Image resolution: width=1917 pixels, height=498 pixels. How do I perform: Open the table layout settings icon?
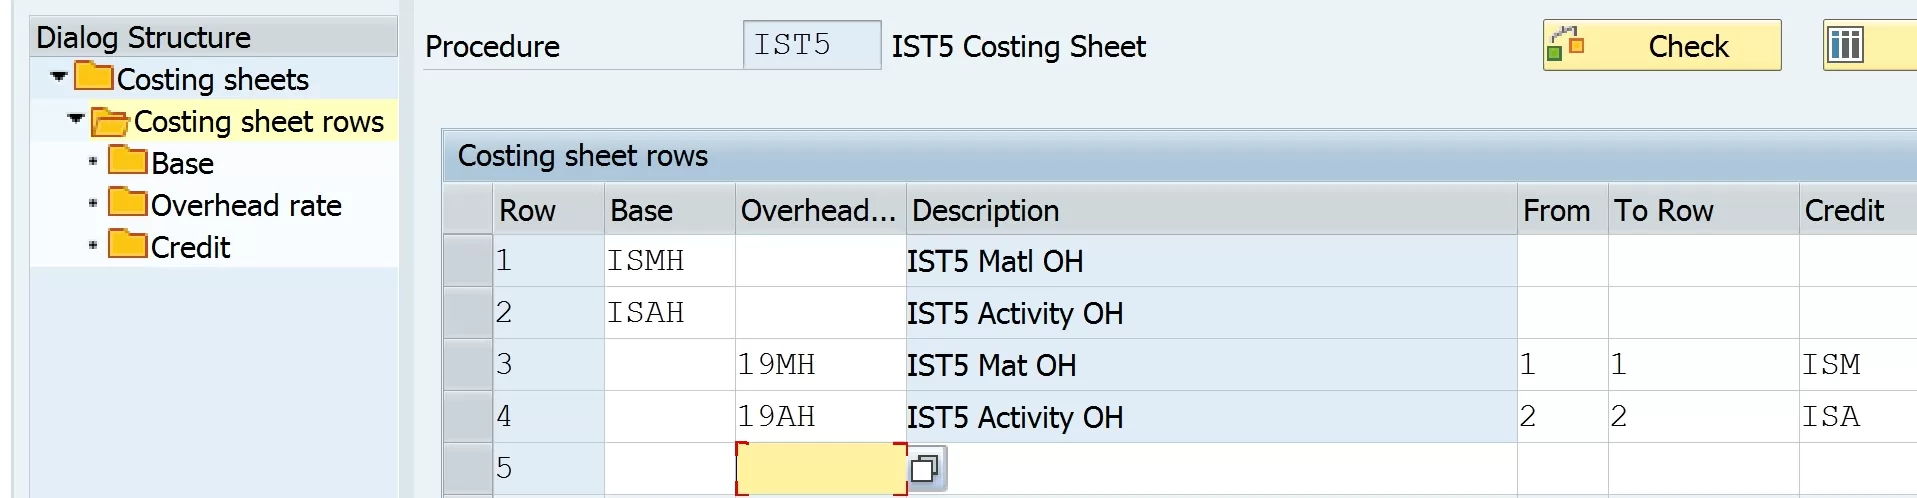(x=1846, y=45)
